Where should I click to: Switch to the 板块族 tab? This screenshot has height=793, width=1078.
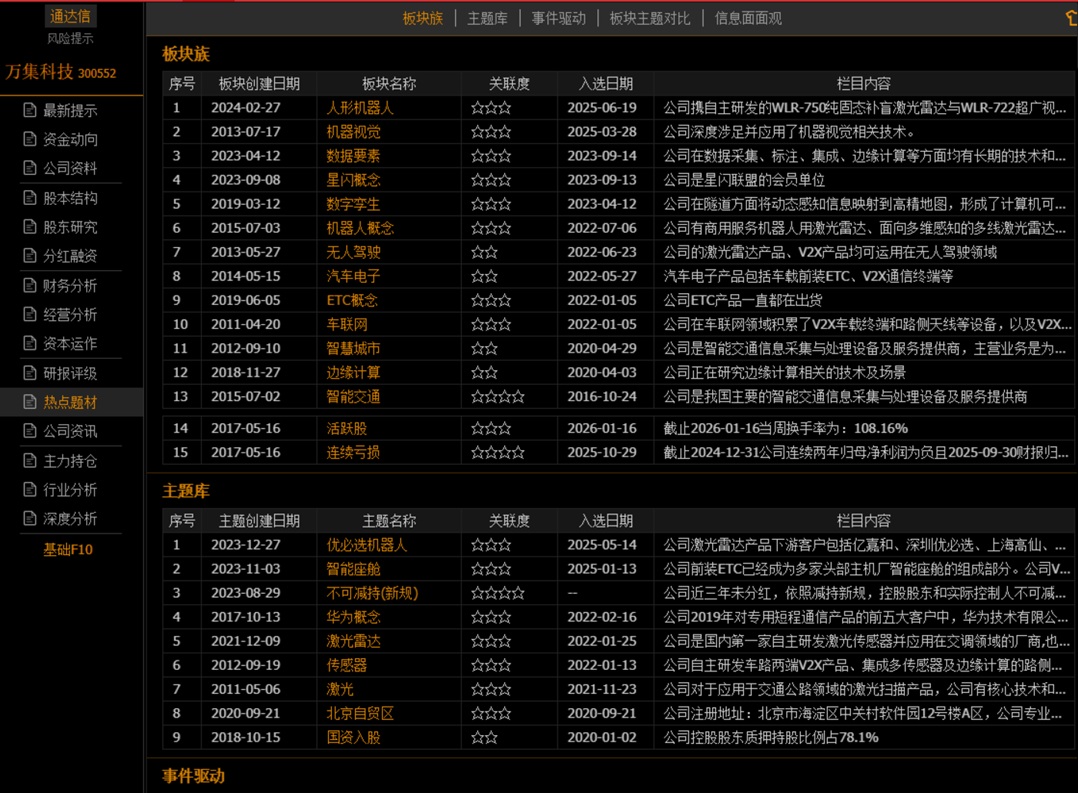tap(423, 19)
